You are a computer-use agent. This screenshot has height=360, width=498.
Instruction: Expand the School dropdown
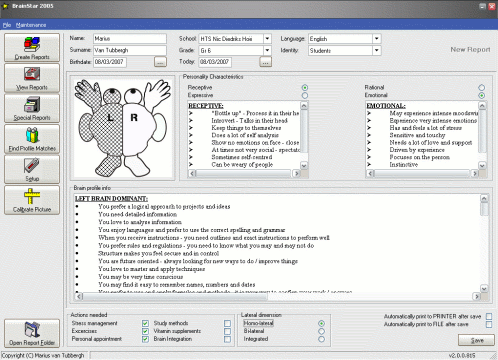(267, 39)
